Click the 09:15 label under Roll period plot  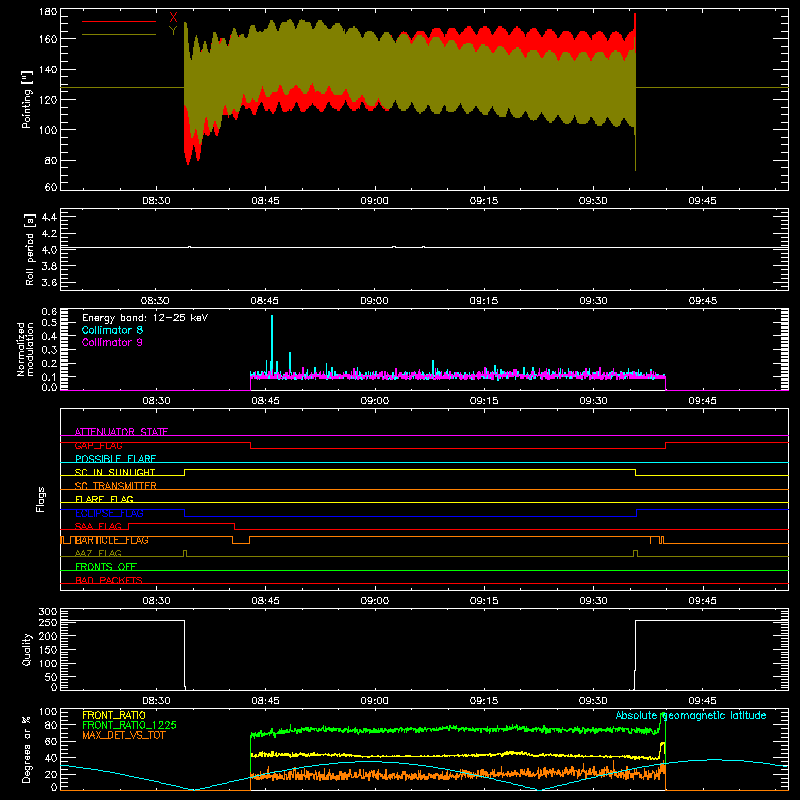tap(484, 301)
